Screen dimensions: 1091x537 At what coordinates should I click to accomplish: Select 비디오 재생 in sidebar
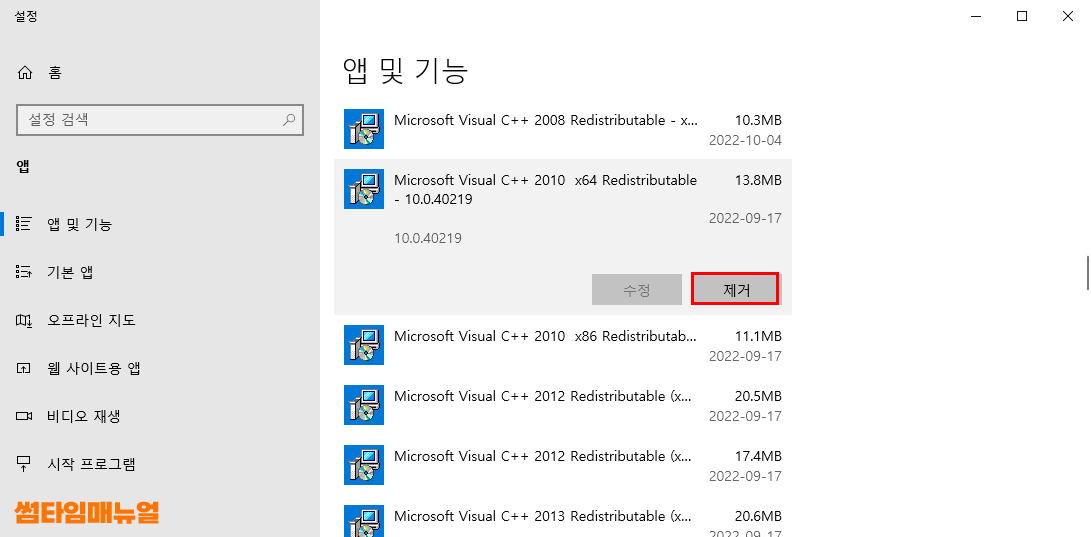(160, 416)
